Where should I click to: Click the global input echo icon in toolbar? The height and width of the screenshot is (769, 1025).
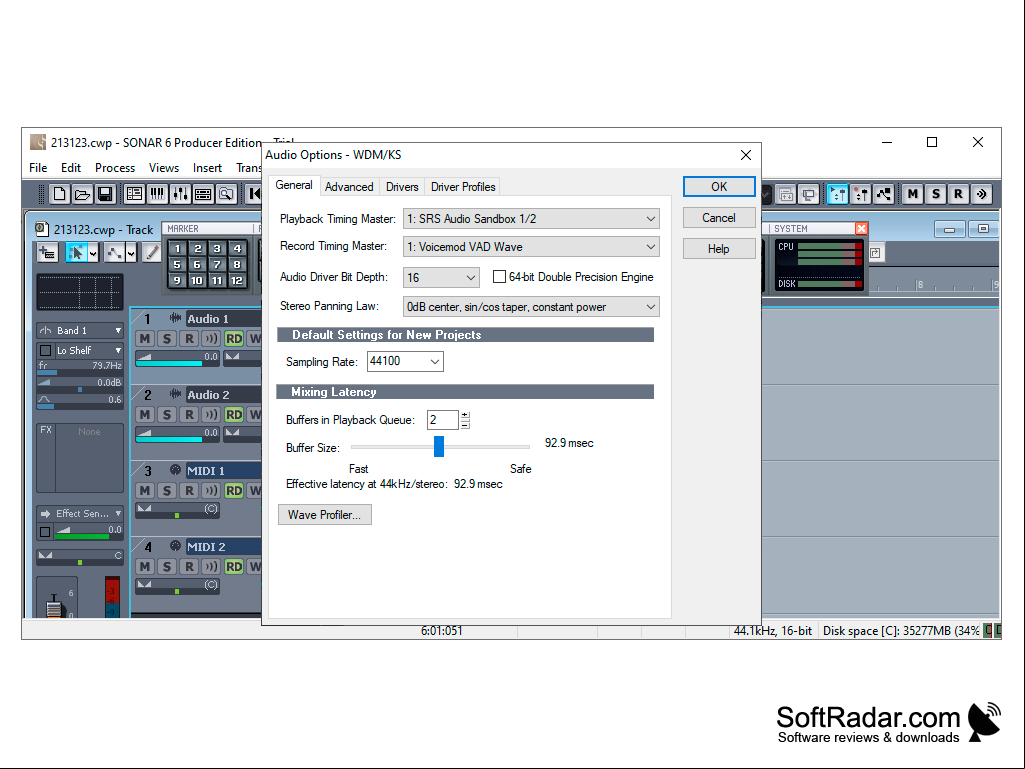(981, 194)
